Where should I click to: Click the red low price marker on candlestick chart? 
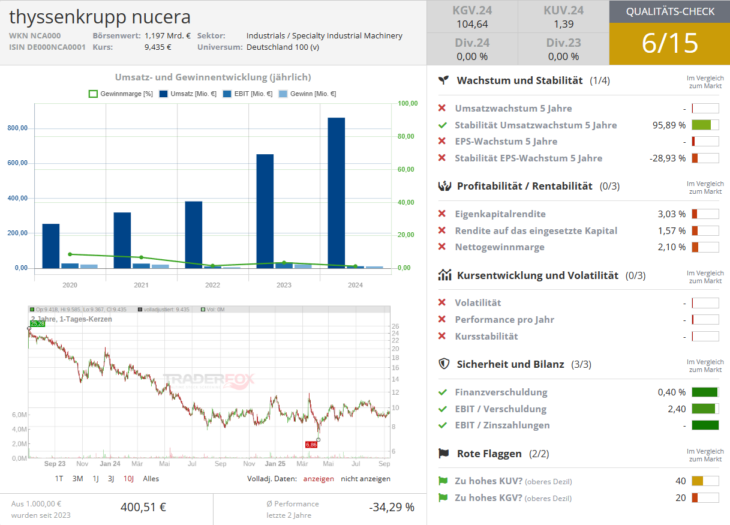[x=311, y=444]
